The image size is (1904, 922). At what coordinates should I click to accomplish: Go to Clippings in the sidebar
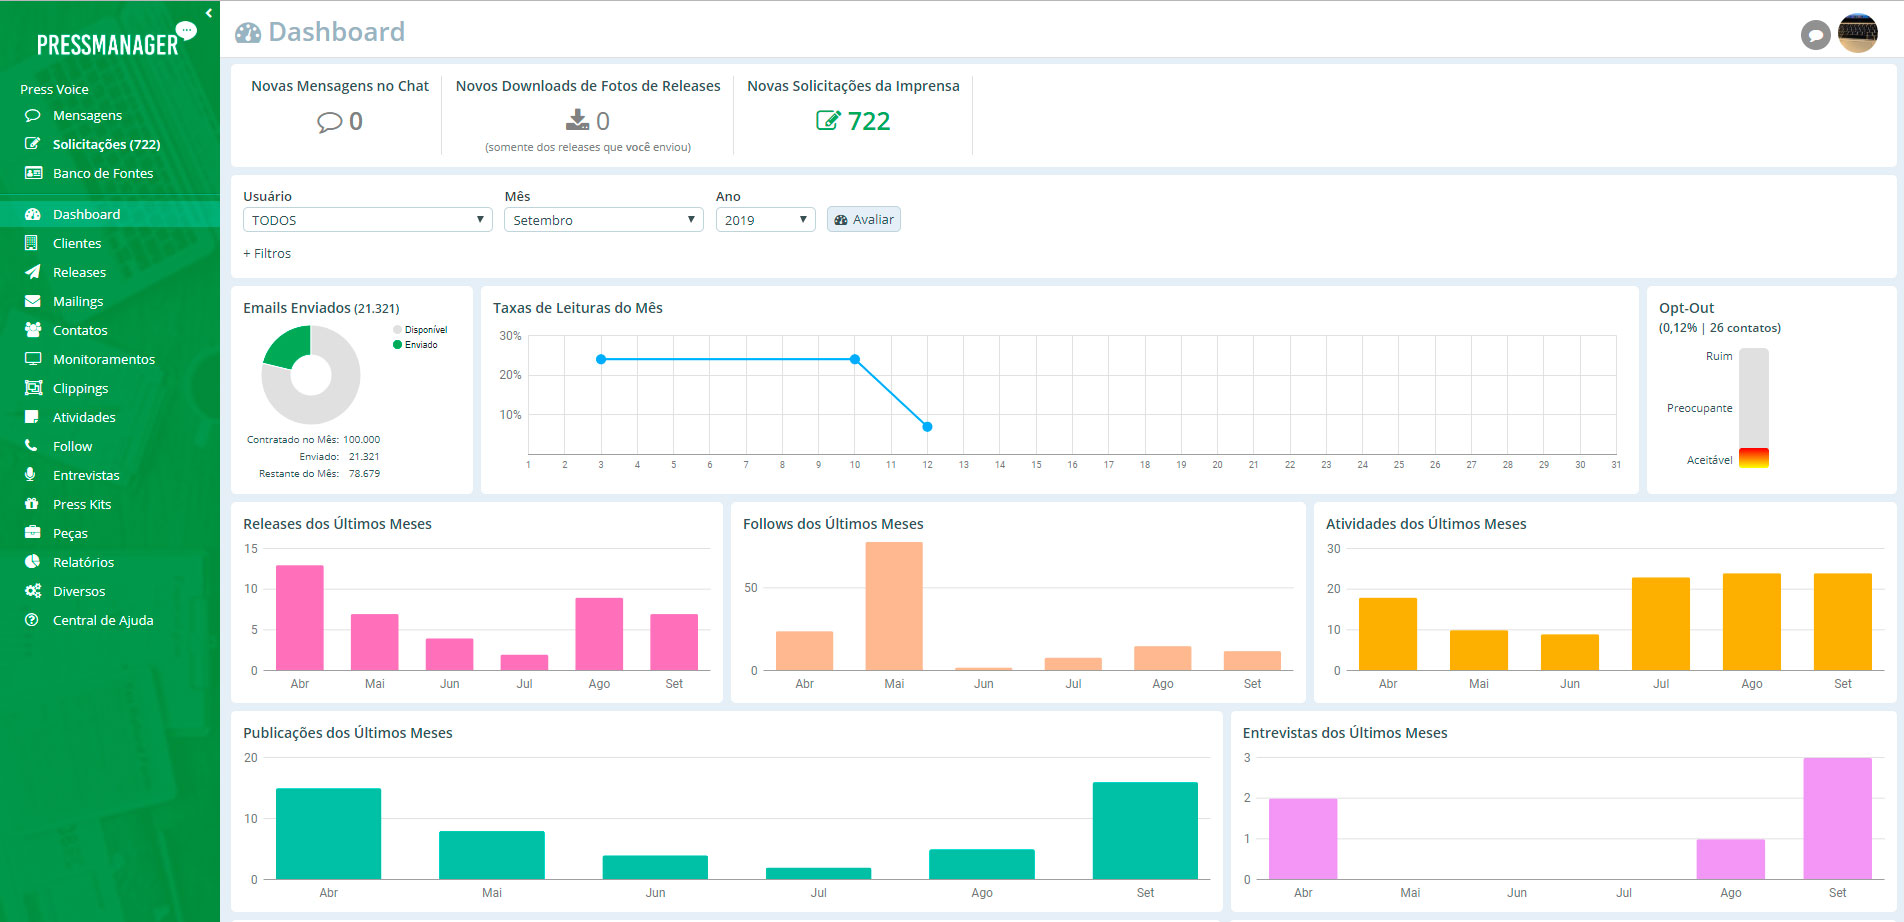80,388
